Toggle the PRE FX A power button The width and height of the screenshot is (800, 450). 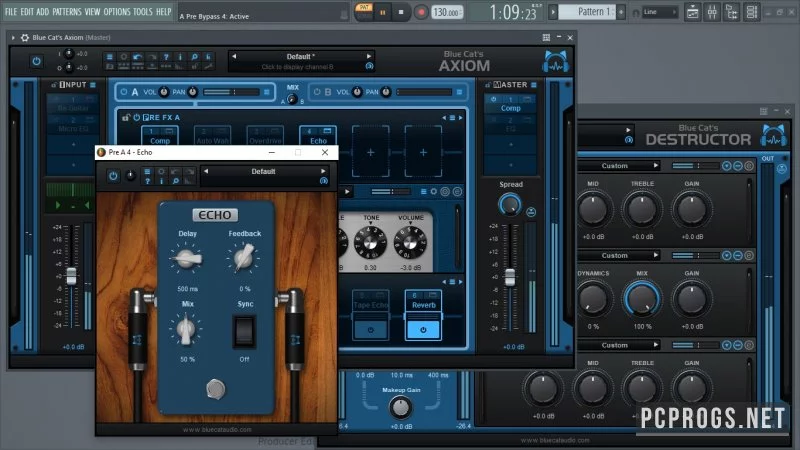[136, 117]
